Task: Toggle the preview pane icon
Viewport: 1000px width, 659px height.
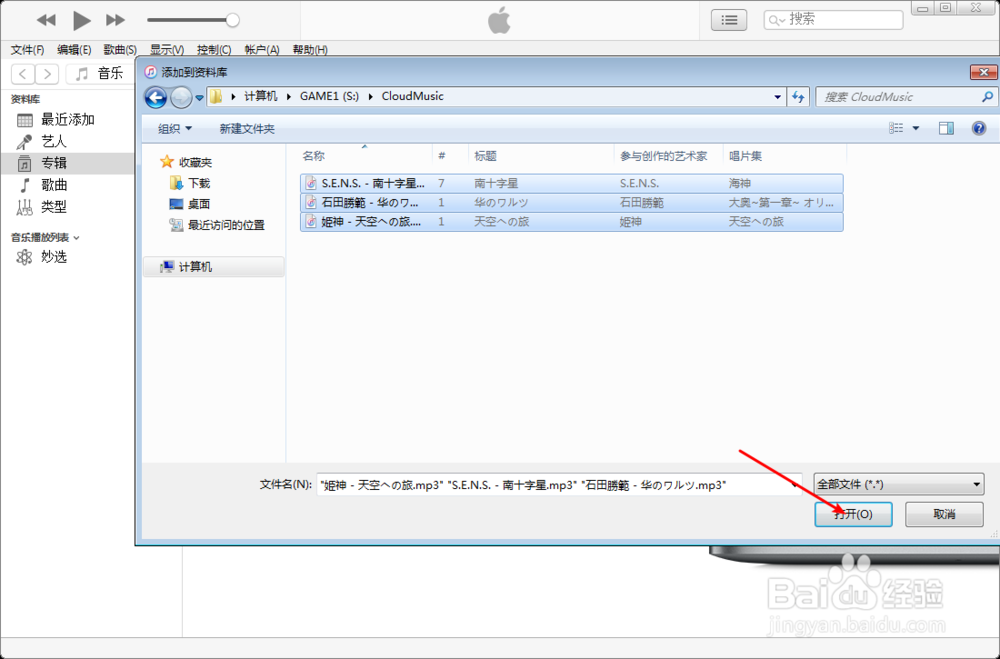Action: coord(946,128)
